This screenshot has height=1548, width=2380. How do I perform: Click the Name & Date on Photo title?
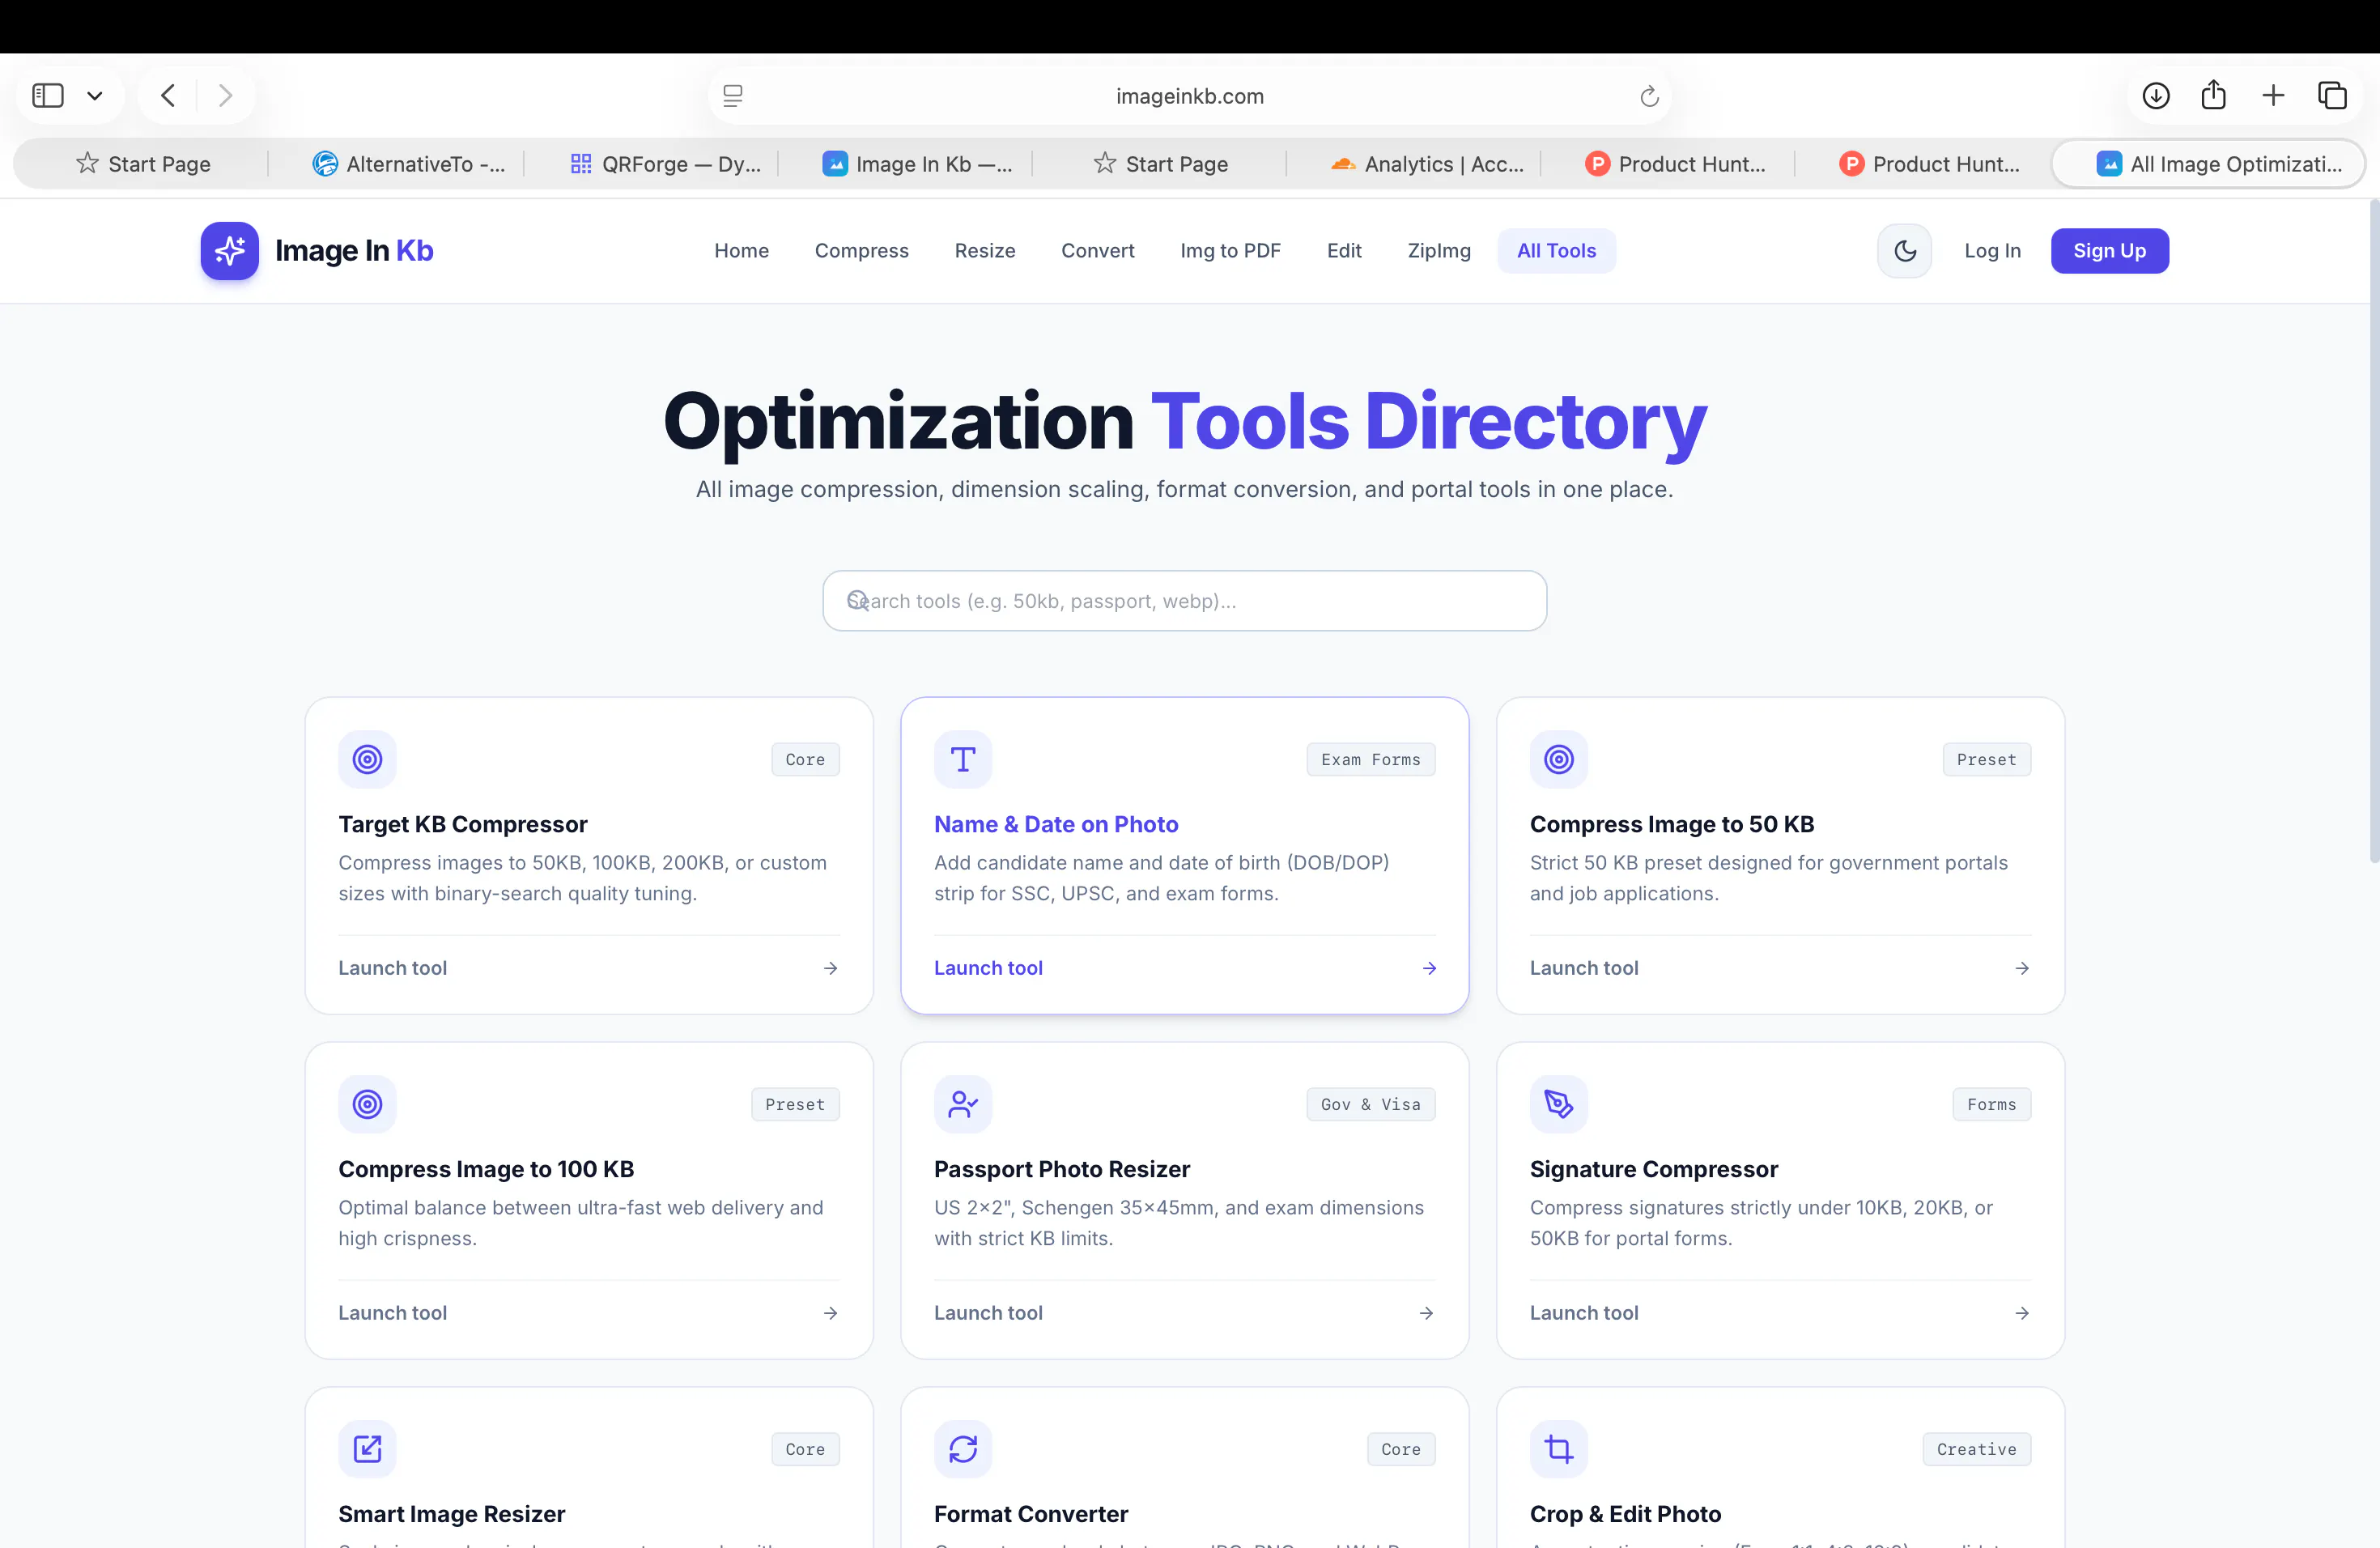(x=1056, y=825)
